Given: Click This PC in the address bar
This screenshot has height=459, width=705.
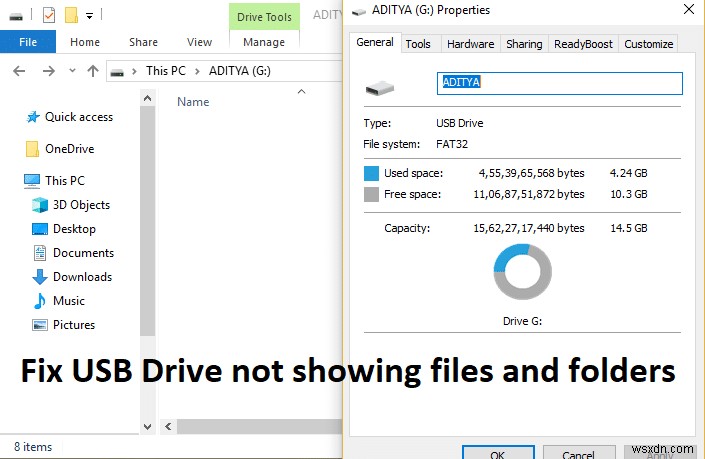Looking at the screenshot, I should pyautogui.click(x=166, y=71).
